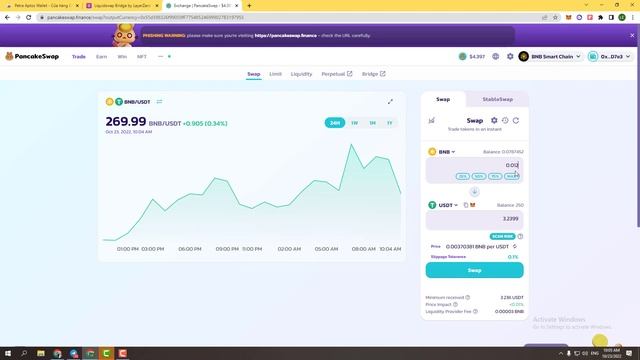This screenshot has width=640, height=360.
Task: Set input amount to 25%
Action: tap(462, 176)
